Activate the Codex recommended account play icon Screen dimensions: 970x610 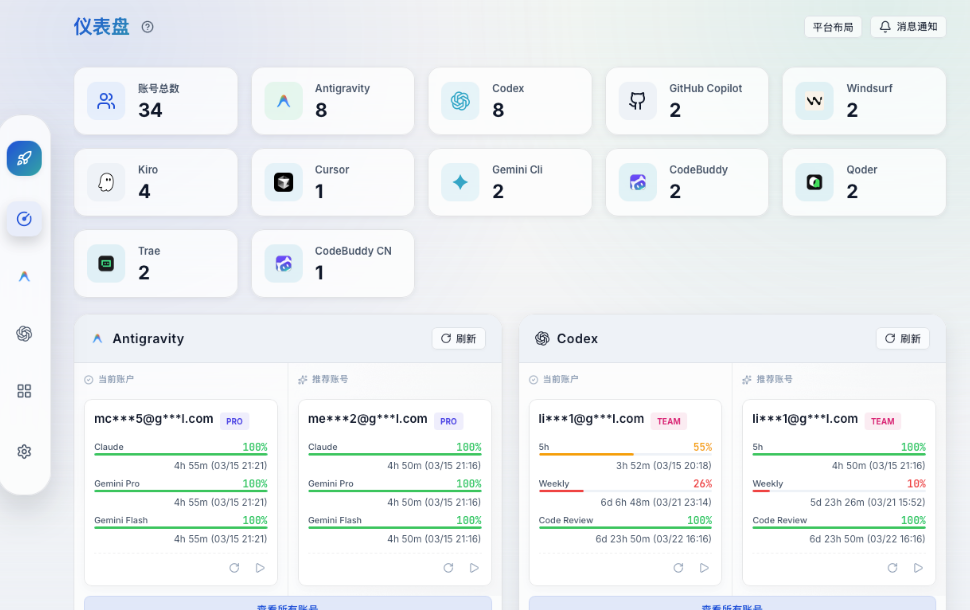tap(919, 568)
